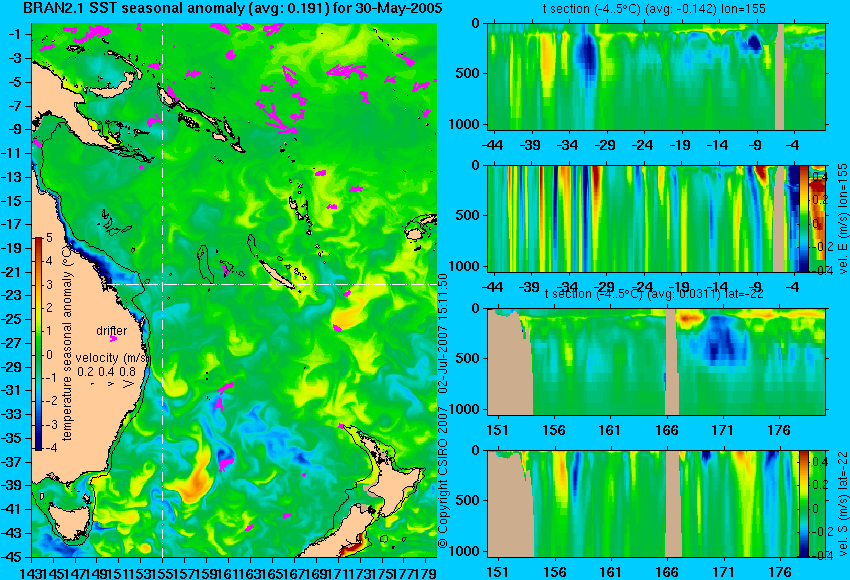Click the BRAN2.1 SST seasonal anomaly title
The width and height of the screenshot is (850, 580).
pyautogui.click(x=233, y=9)
